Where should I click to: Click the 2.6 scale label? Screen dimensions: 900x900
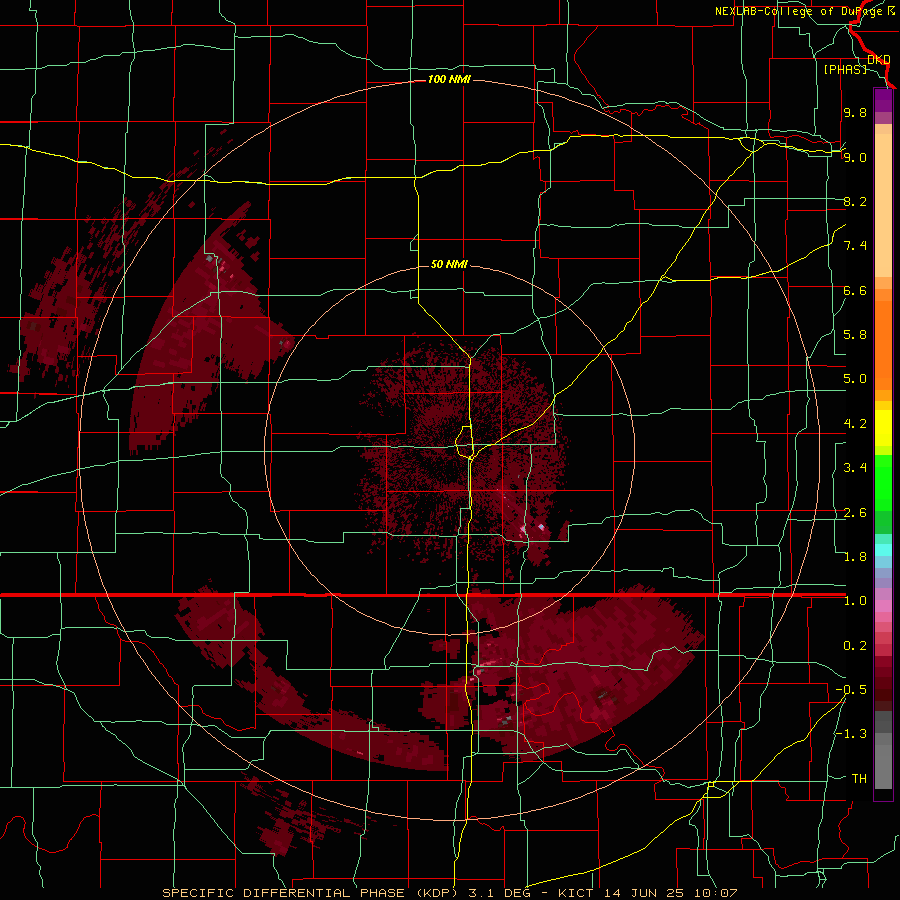coord(855,513)
